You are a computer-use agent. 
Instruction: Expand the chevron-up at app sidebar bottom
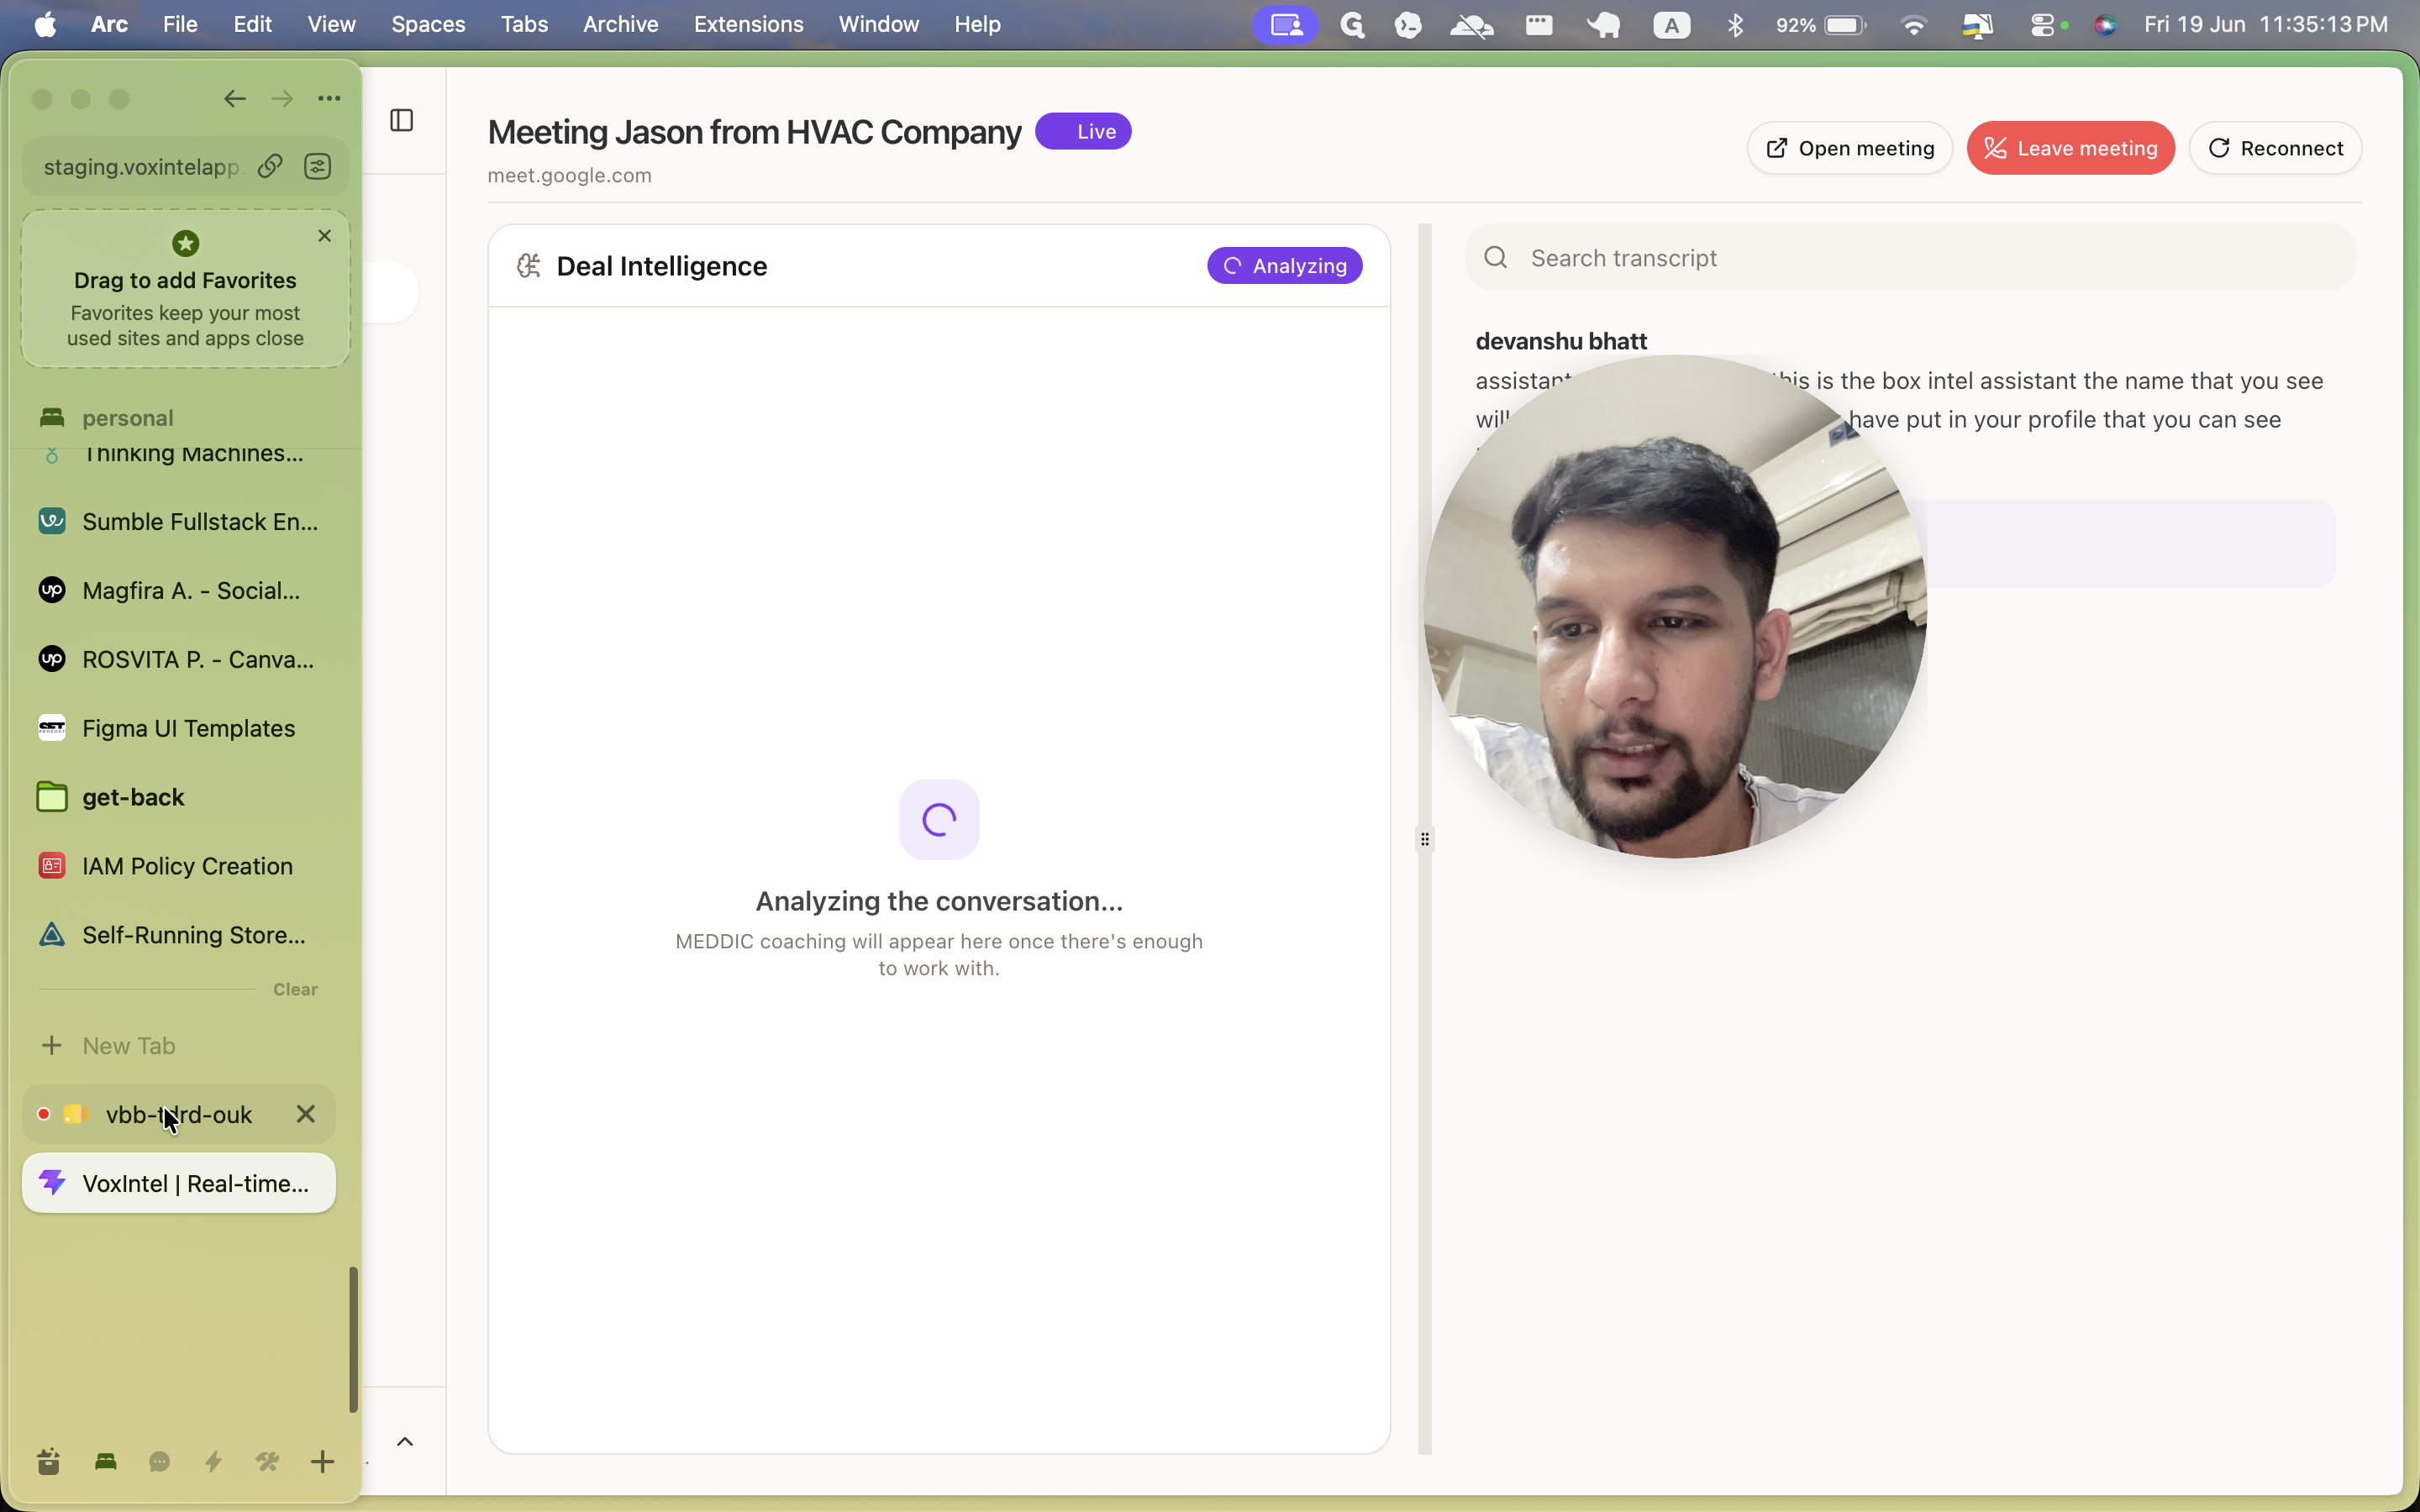[x=405, y=1441]
